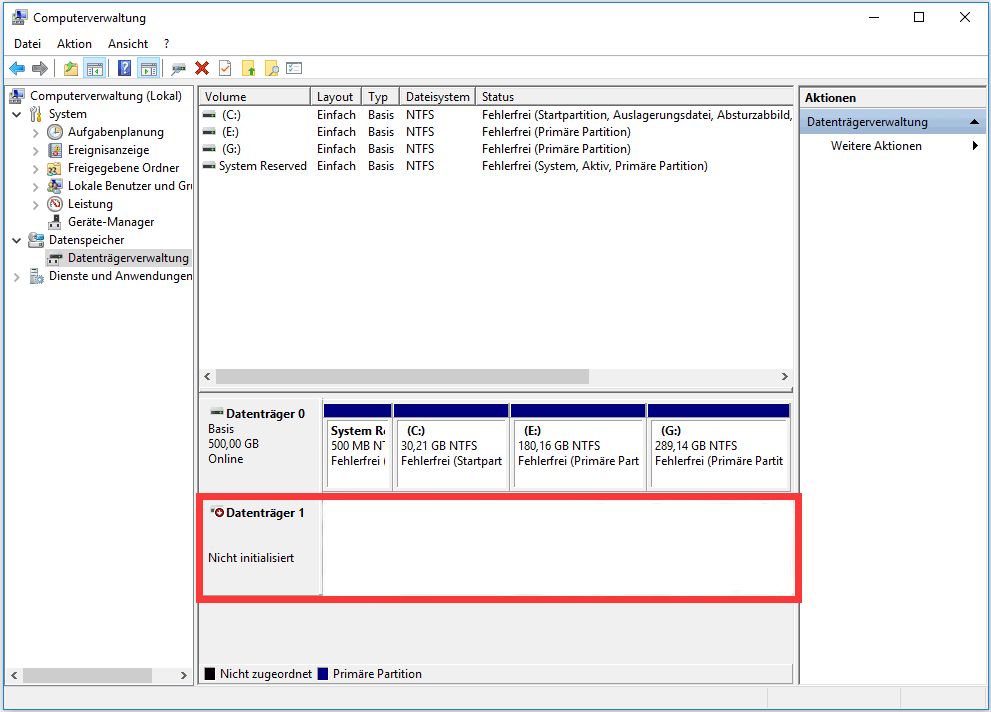Click Weitere Aktionen in the actions pane
This screenshot has height=712, width=991.
point(876,146)
